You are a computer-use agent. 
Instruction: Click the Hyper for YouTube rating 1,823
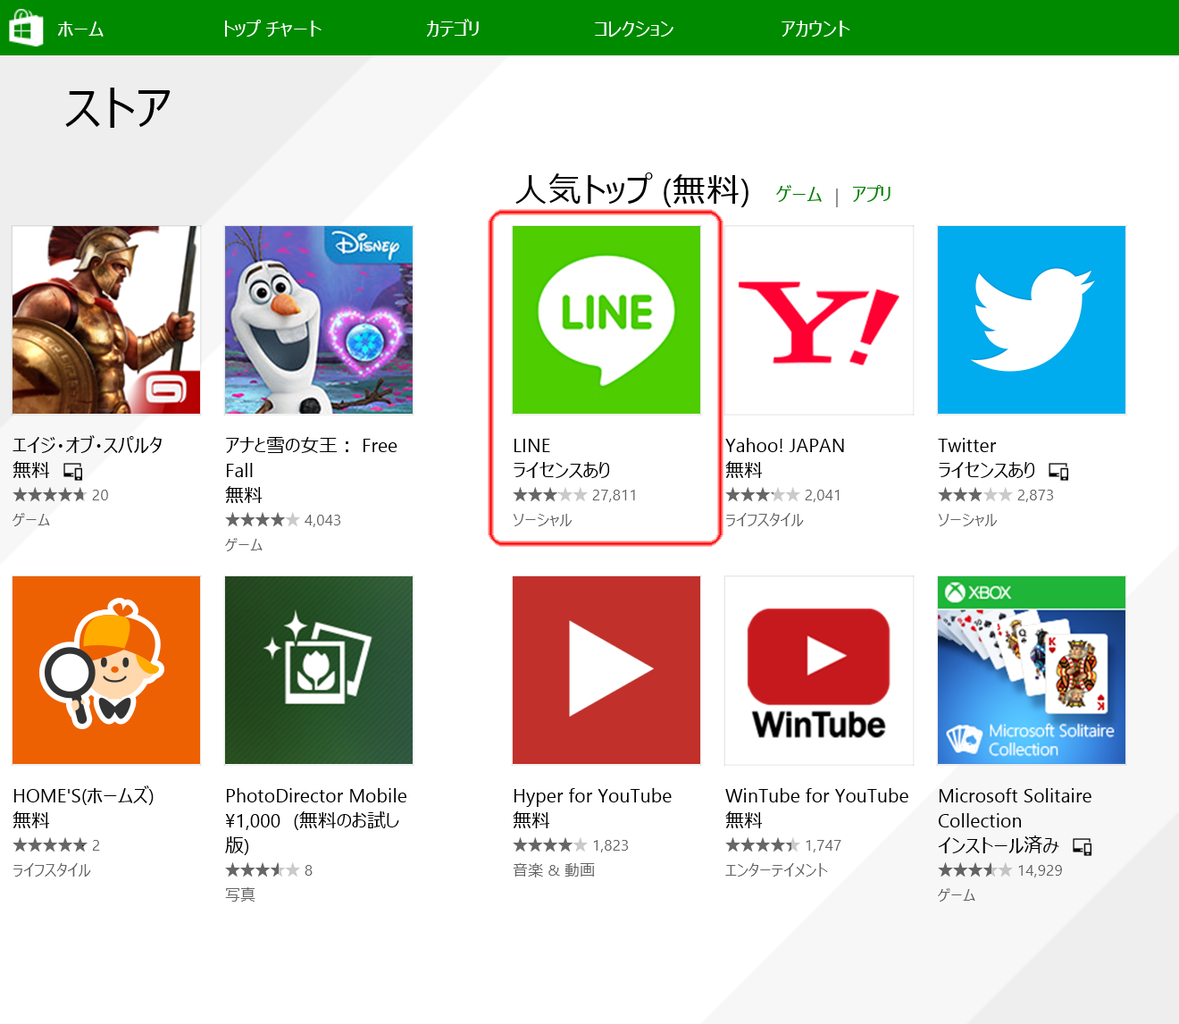pyautogui.click(x=571, y=845)
